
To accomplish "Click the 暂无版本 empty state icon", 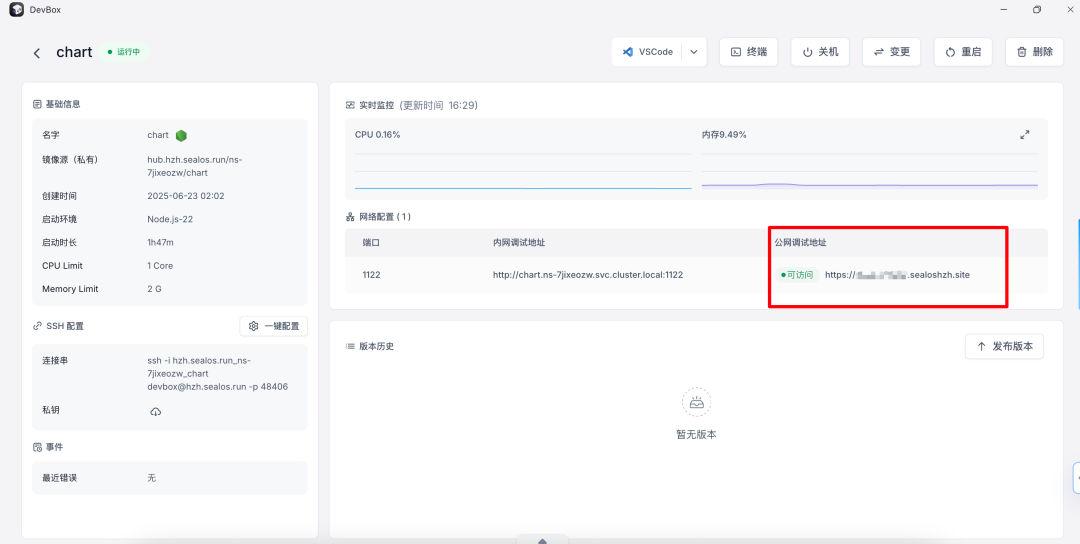I will point(696,402).
